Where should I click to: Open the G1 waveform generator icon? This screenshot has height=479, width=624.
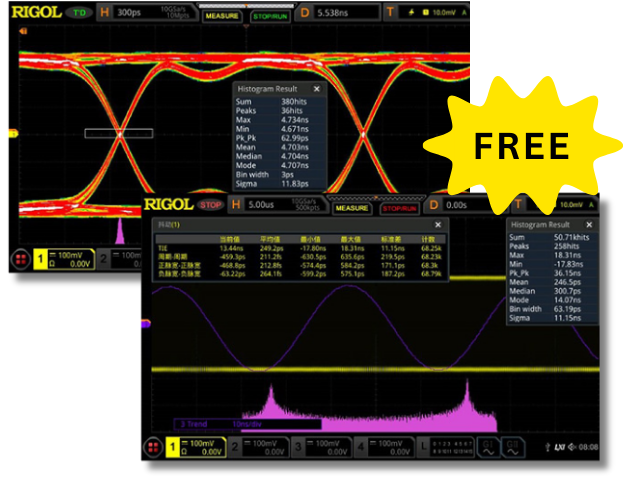click(490, 447)
